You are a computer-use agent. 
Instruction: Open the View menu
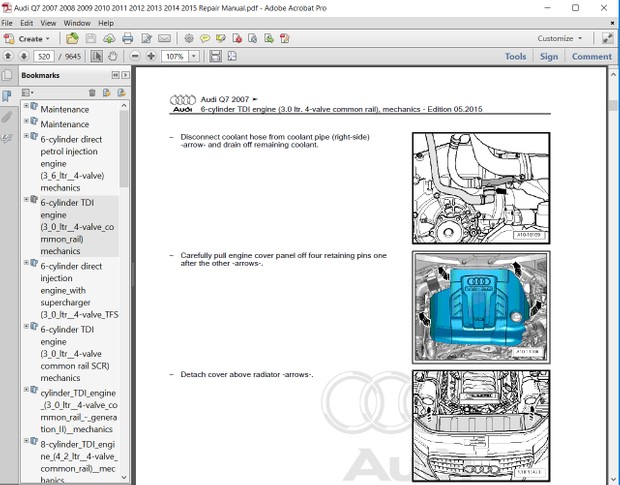click(x=48, y=23)
